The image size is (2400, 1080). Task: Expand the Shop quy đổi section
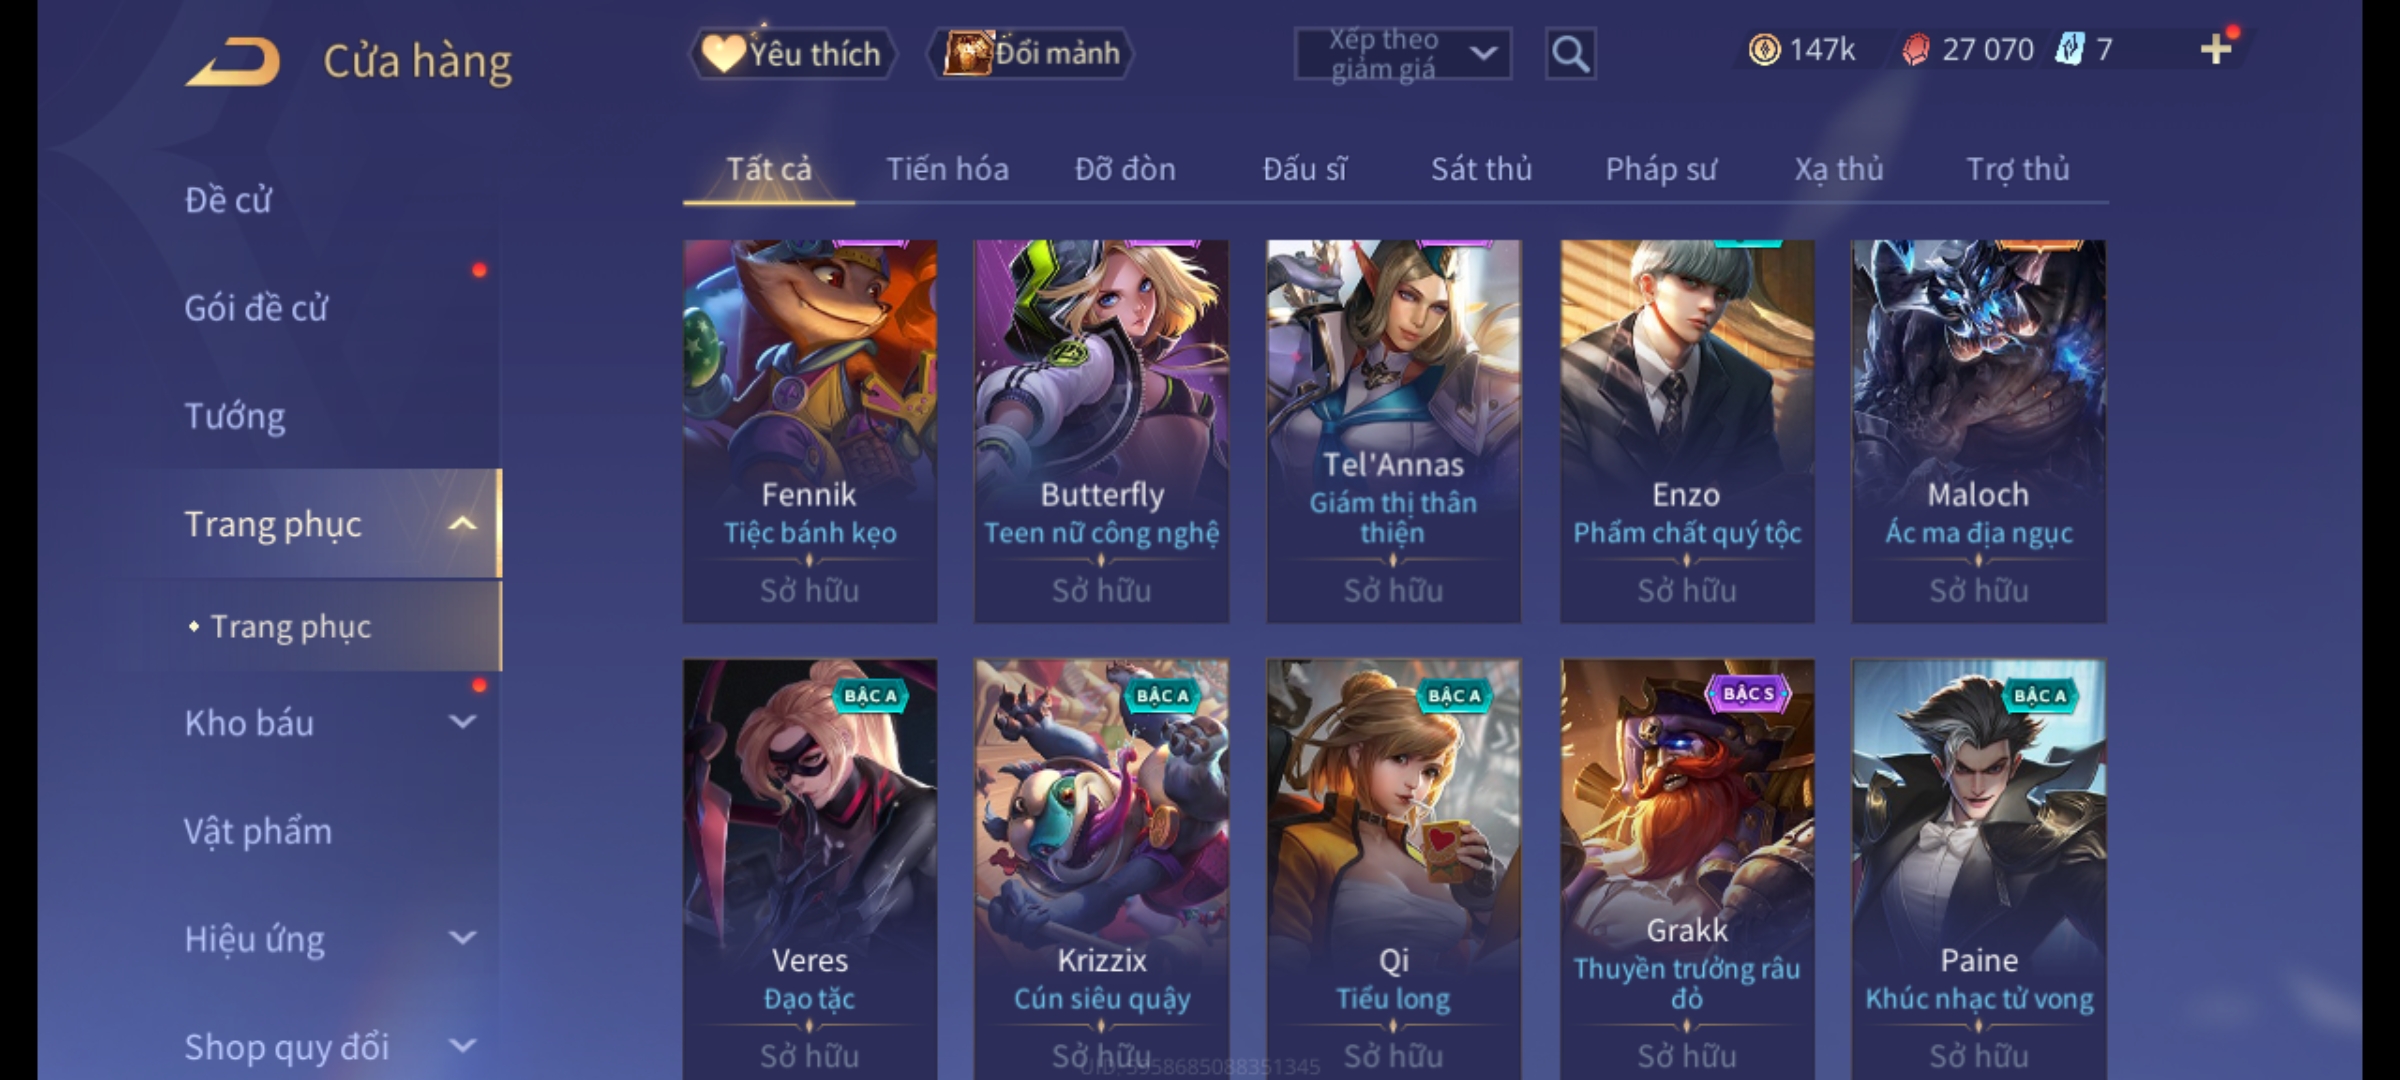click(462, 1046)
